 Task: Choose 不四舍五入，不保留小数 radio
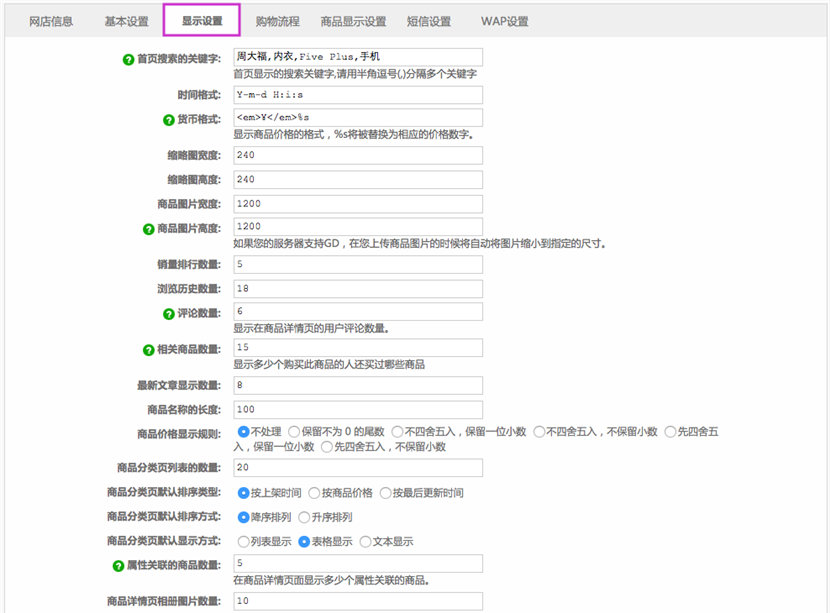[x=539, y=432]
